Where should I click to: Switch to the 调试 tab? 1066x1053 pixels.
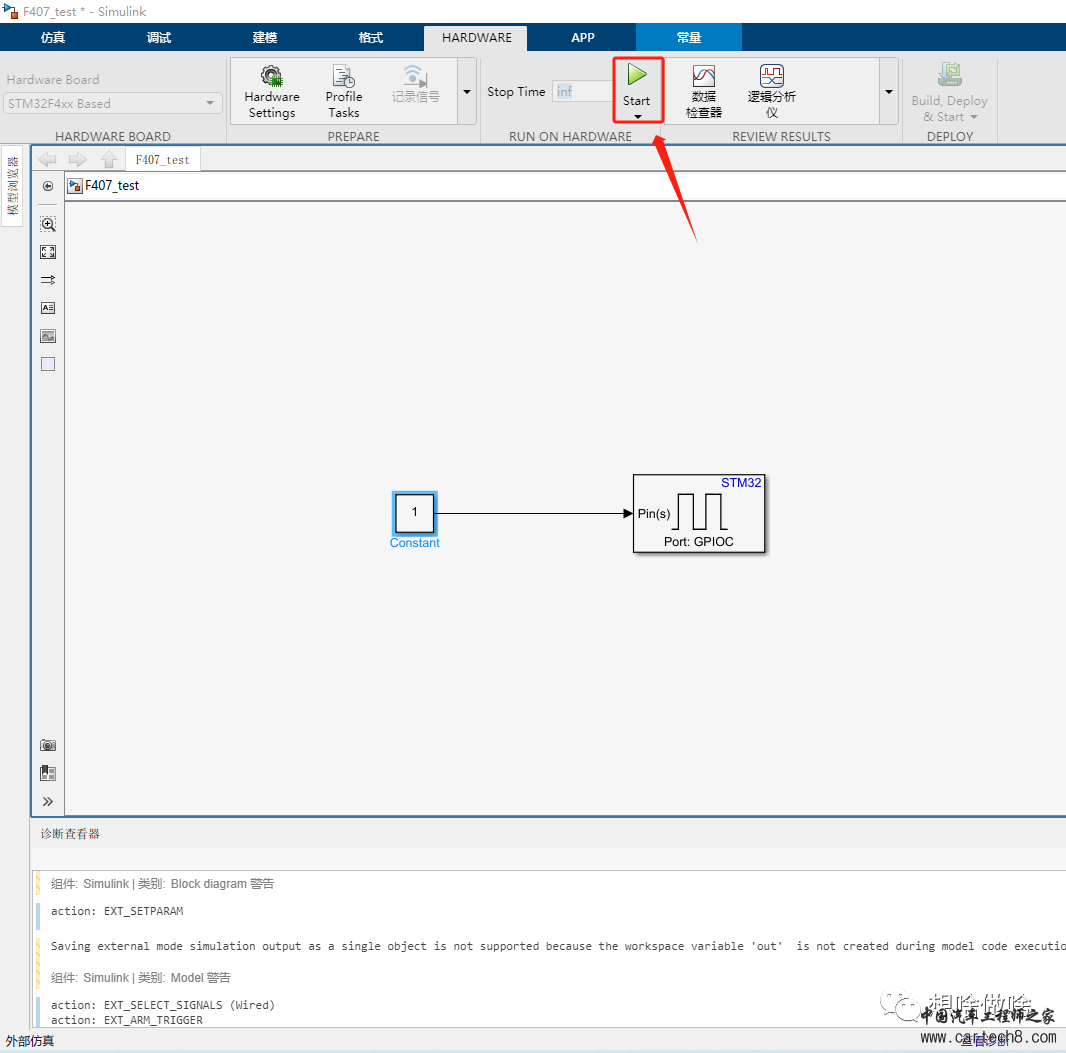pyautogui.click(x=159, y=37)
